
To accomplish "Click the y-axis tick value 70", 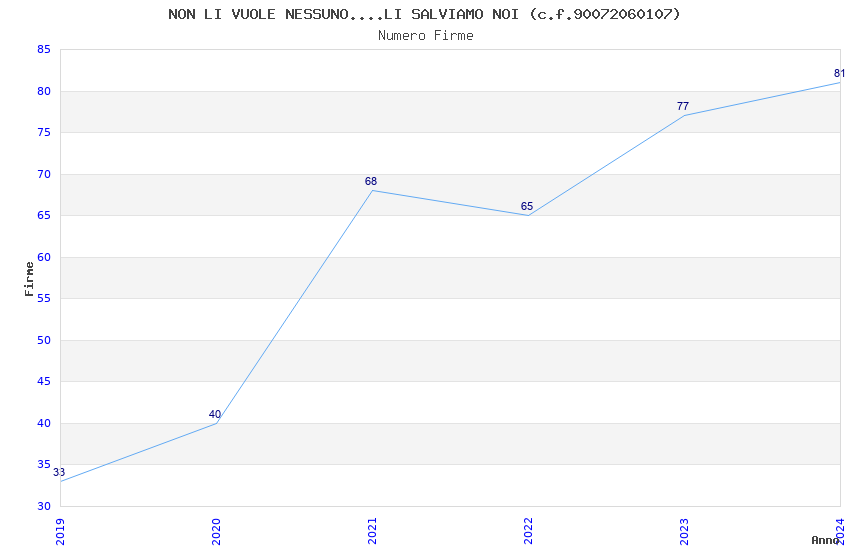I will click(x=44, y=174).
